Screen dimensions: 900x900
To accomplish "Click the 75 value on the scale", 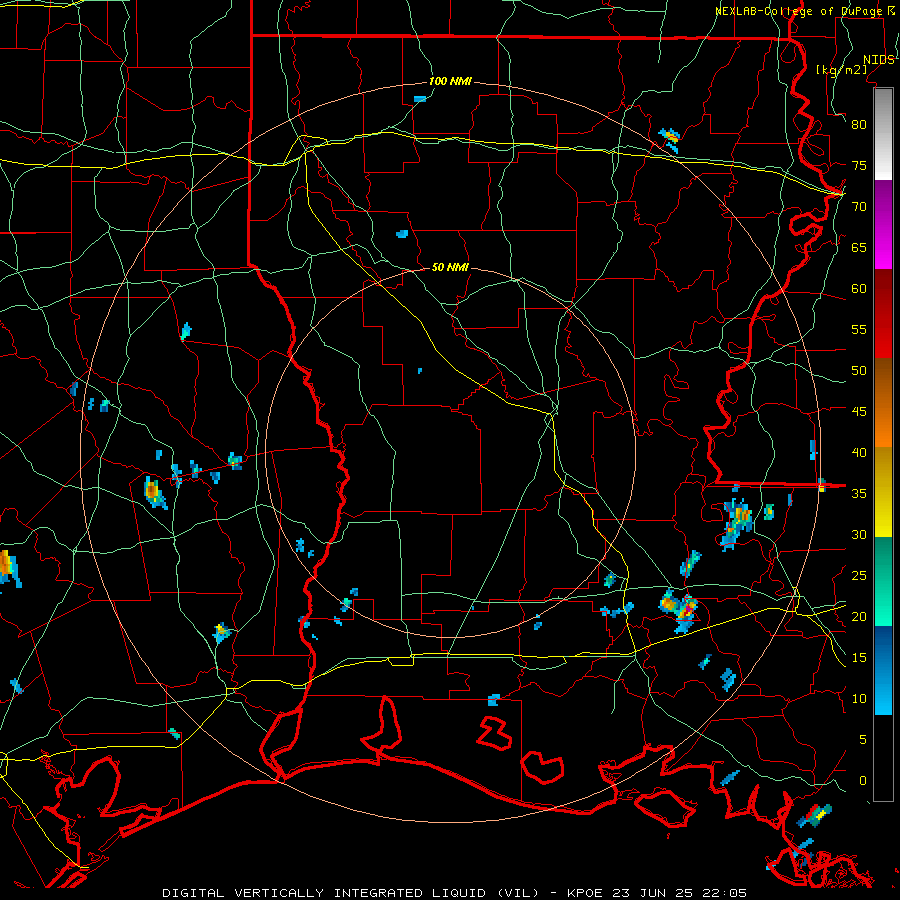I will pos(859,165).
